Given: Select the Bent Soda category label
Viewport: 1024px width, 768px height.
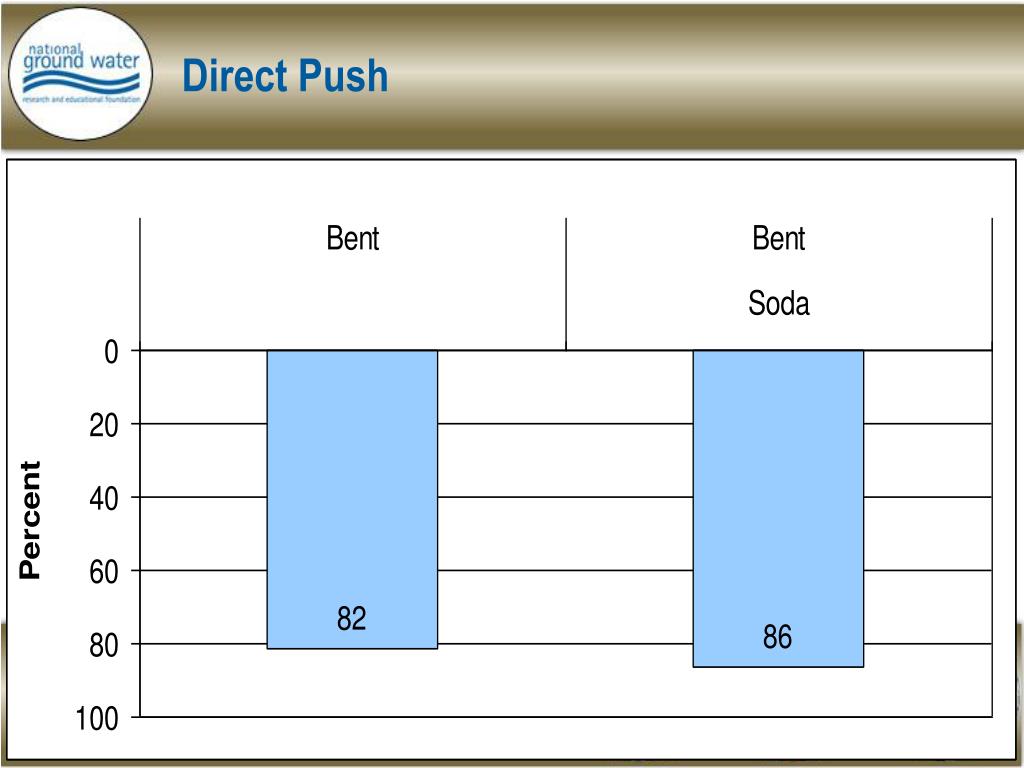Looking at the screenshot, I should pyautogui.click(x=778, y=270).
